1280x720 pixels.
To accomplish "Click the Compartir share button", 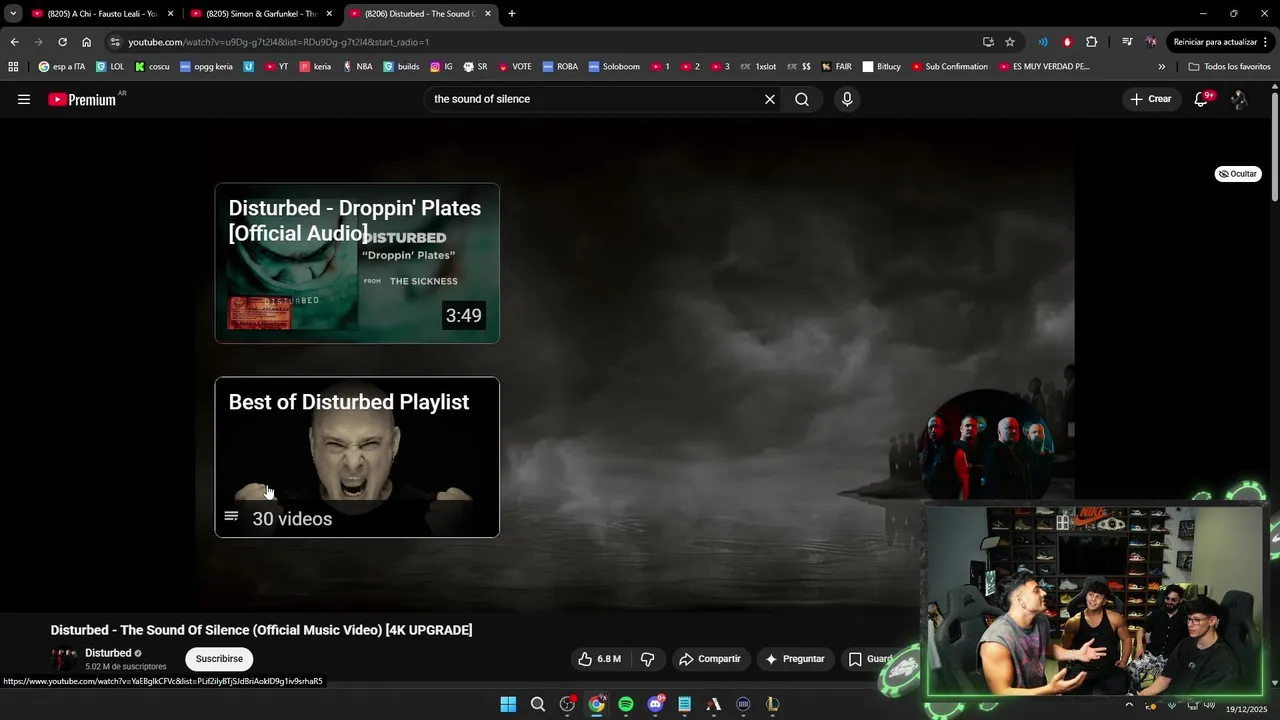I will click(710, 659).
